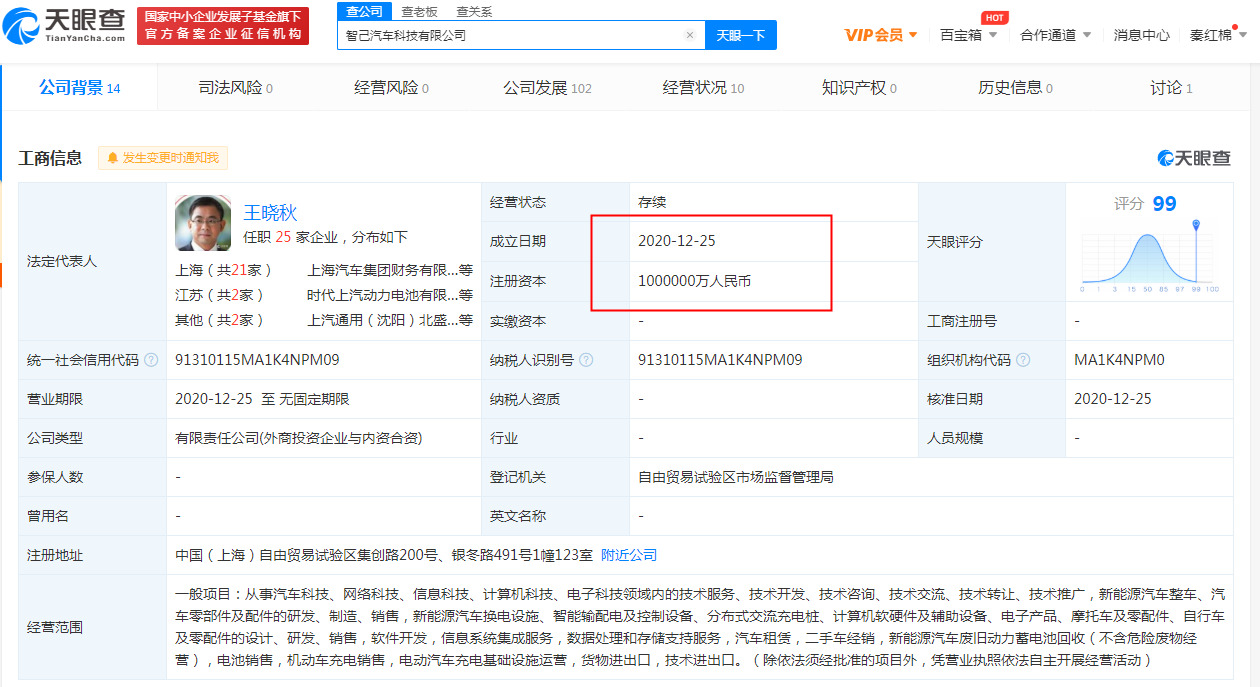Click the registered capital 1000000万人民币
The width and height of the screenshot is (1260, 687).
(694, 281)
